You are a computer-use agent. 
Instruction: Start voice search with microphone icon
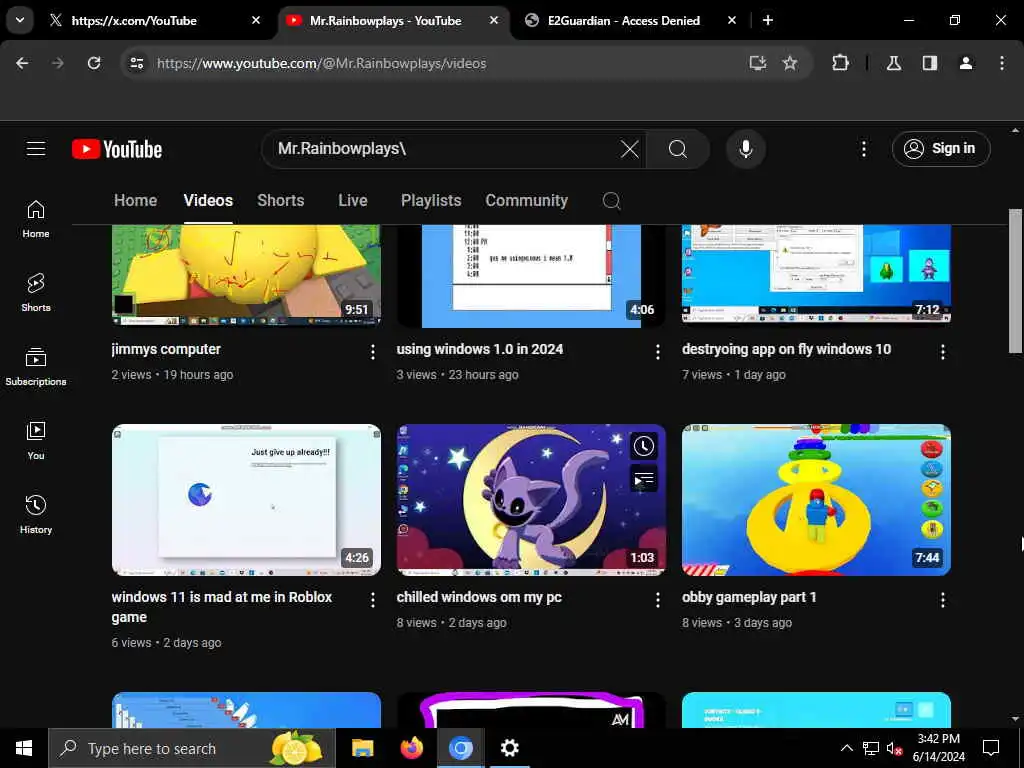click(746, 149)
